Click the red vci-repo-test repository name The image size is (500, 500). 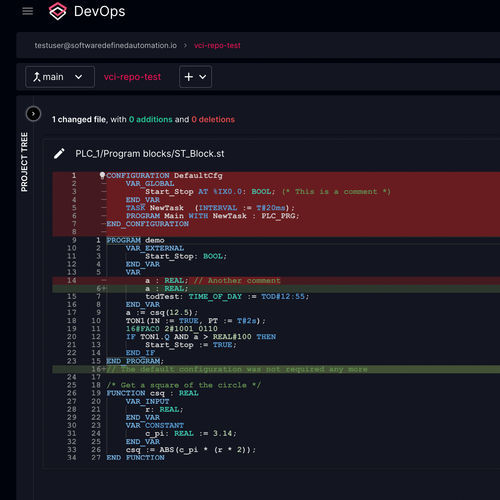tap(132, 77)
